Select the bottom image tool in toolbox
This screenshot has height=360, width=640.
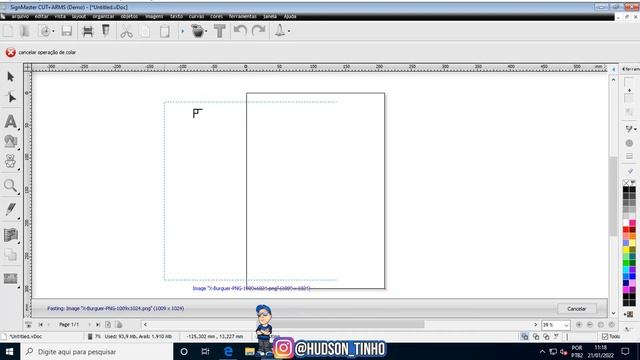click(x=11, y=279)
